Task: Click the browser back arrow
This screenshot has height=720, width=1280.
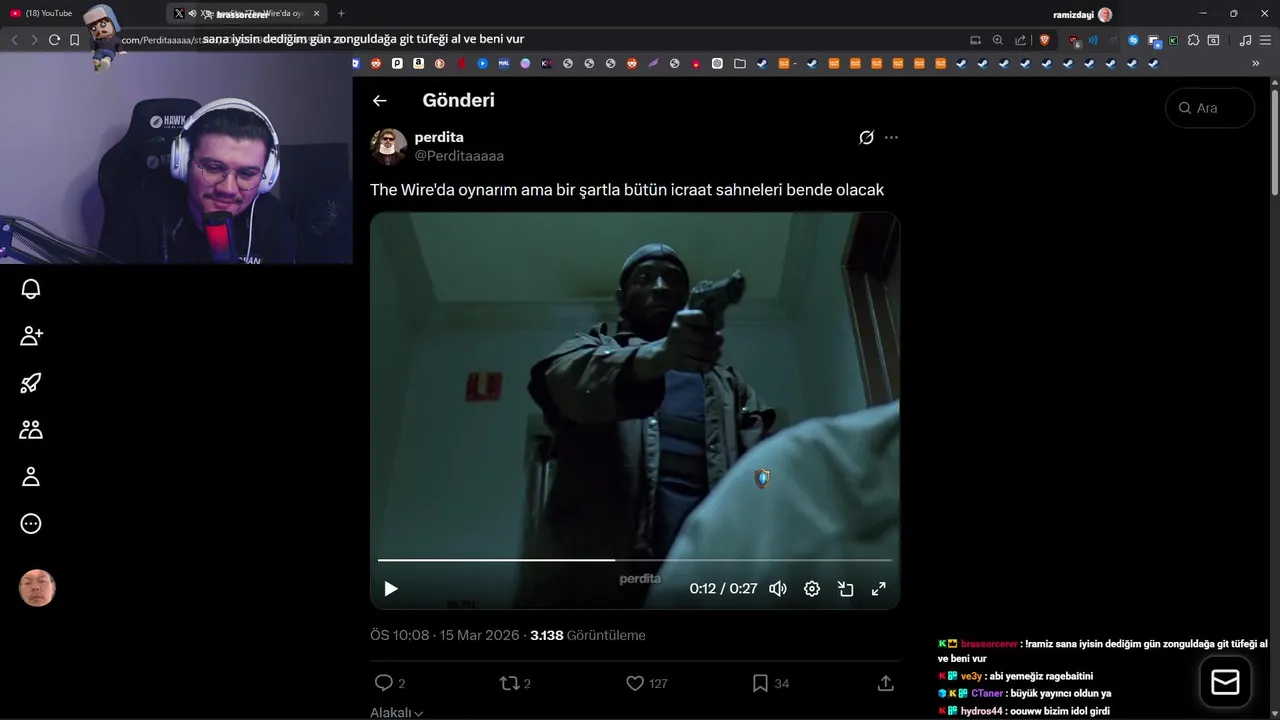Action: pos(14,40)
